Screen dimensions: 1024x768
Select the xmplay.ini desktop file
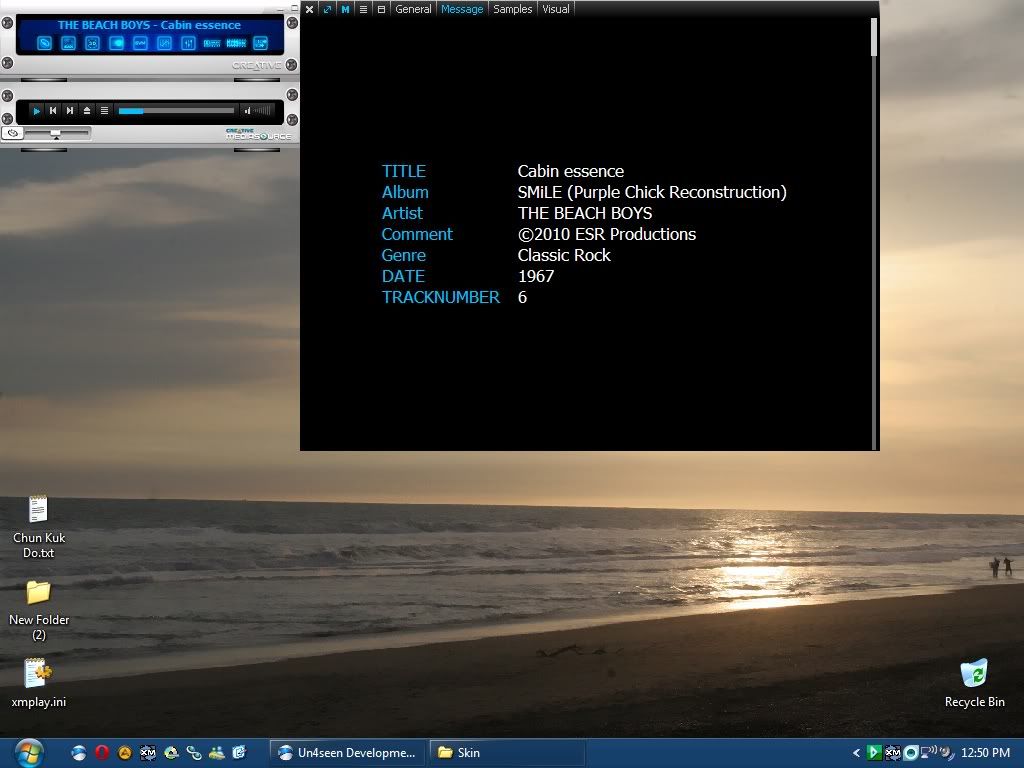pyautogui.click(x=39, y=684)
